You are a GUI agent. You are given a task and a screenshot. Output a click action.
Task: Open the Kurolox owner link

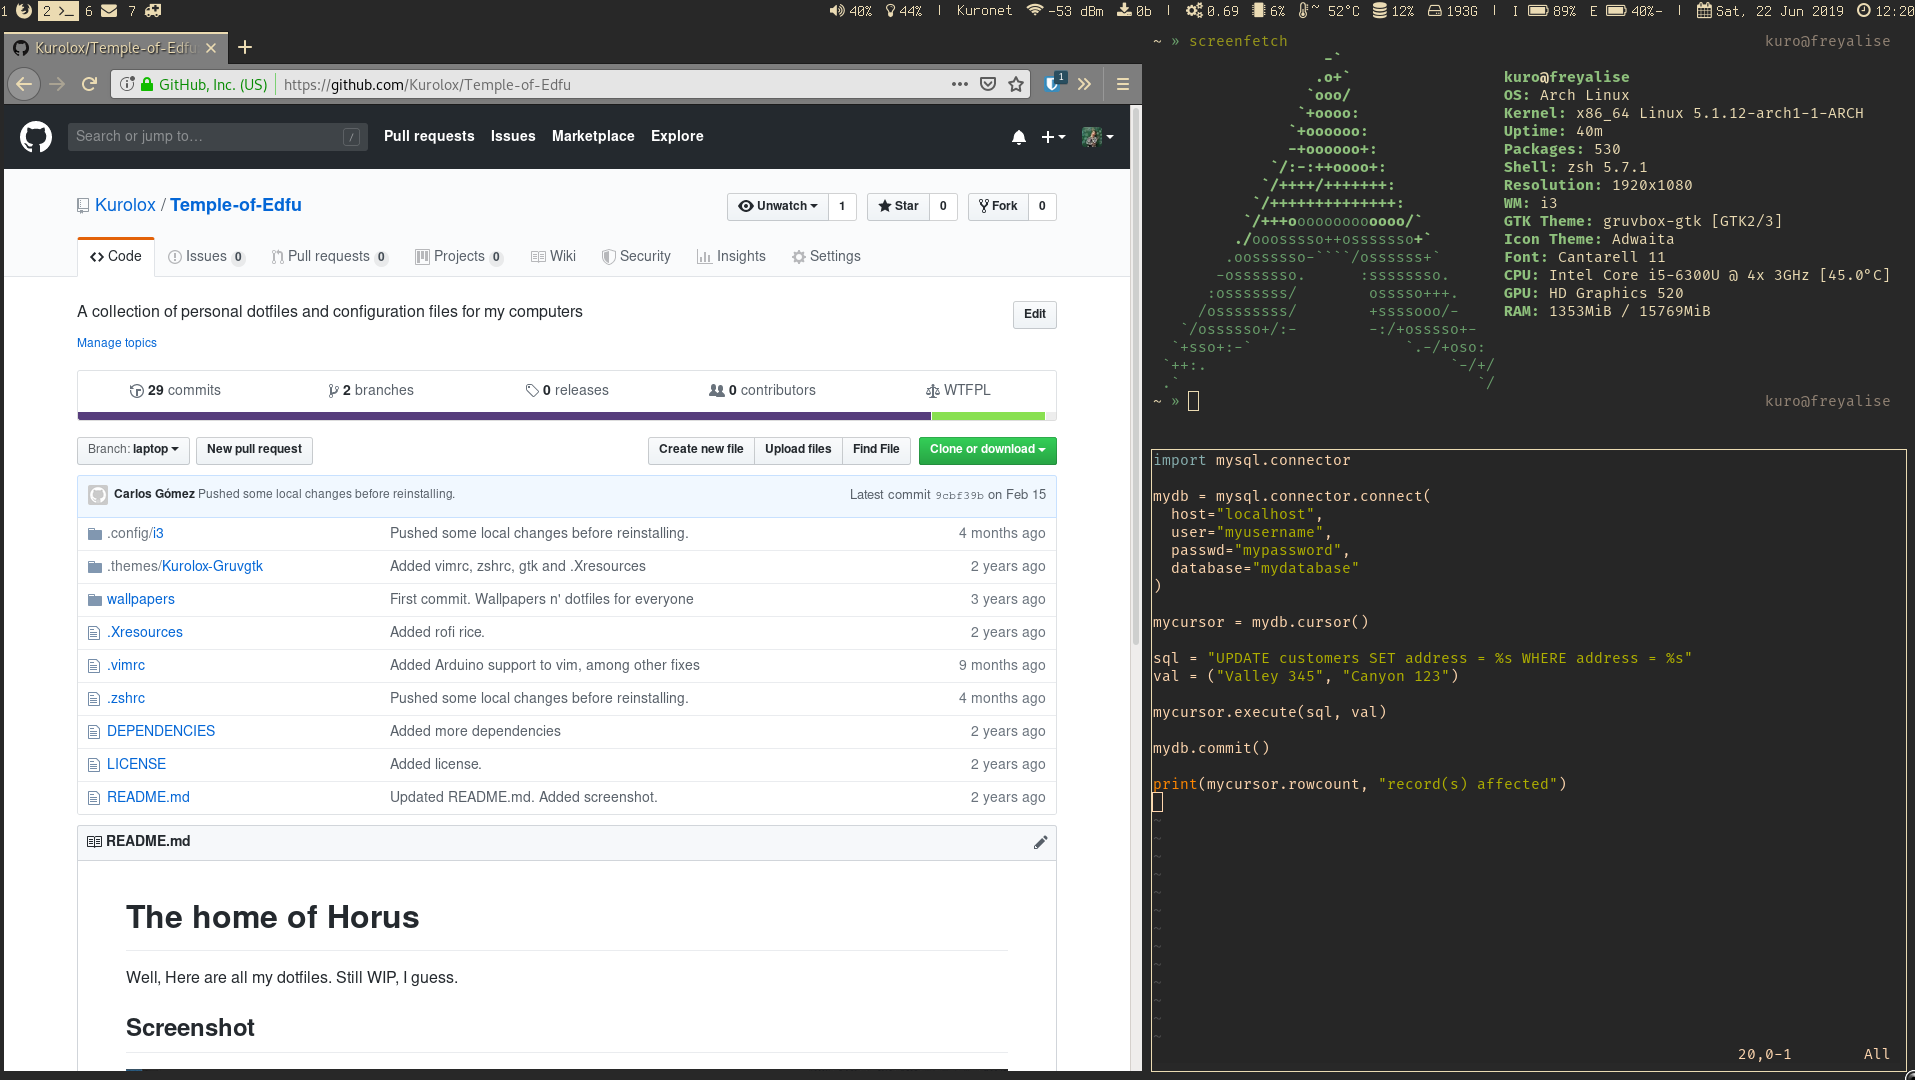click(125, 205)
